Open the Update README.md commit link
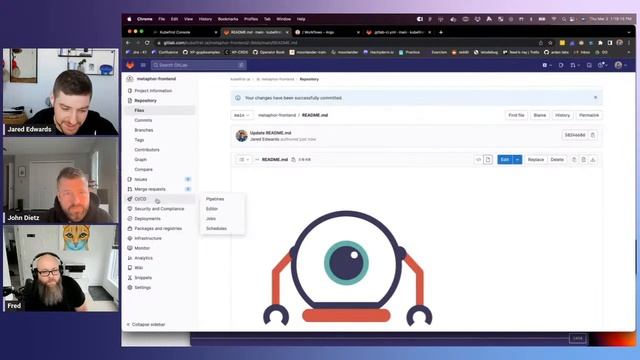640x360 pixels. click(270, 133)
